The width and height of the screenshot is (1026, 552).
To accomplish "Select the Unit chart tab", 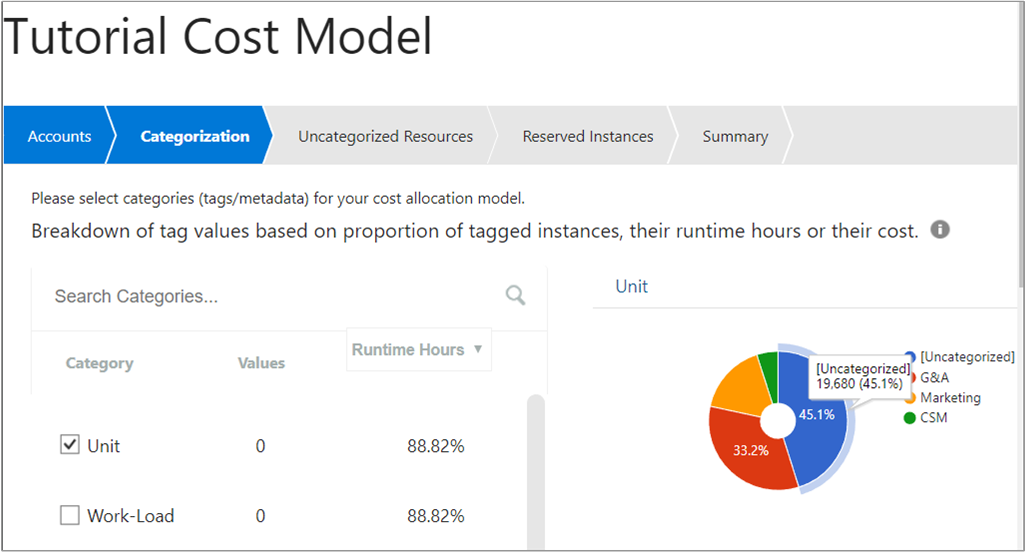I will pos(631,286).
